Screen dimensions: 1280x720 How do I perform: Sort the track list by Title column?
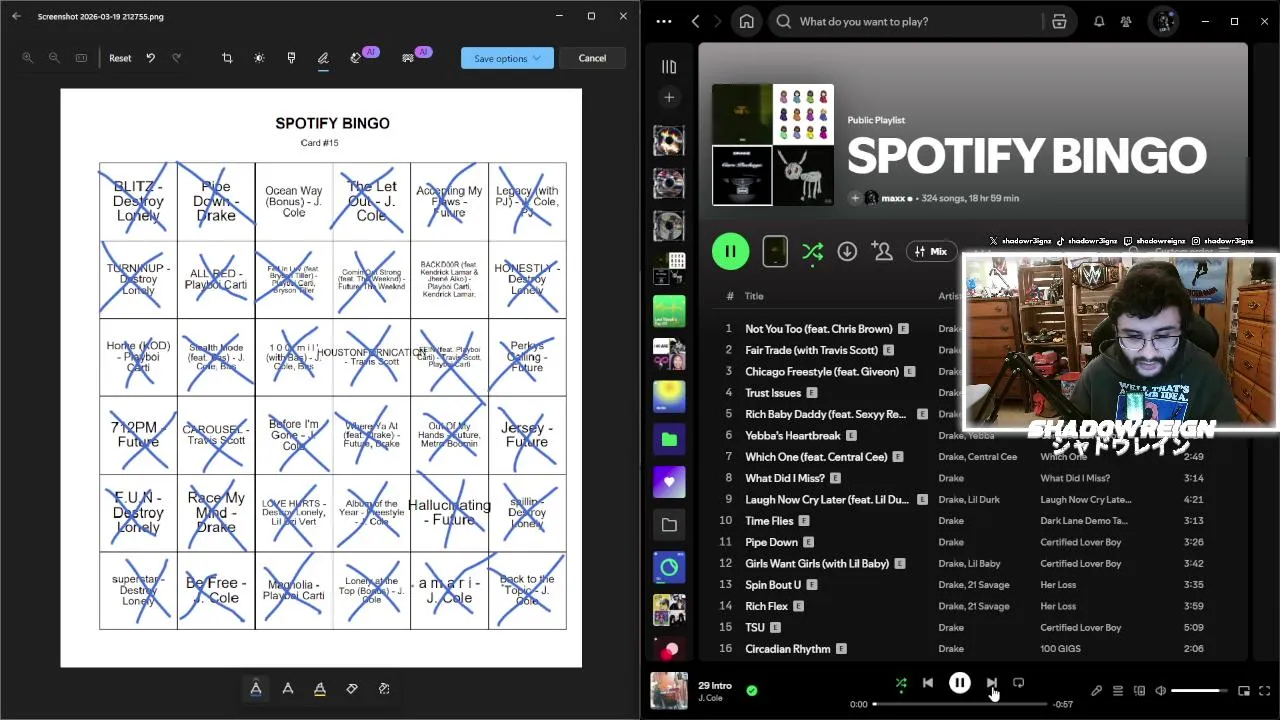[754, 296]
